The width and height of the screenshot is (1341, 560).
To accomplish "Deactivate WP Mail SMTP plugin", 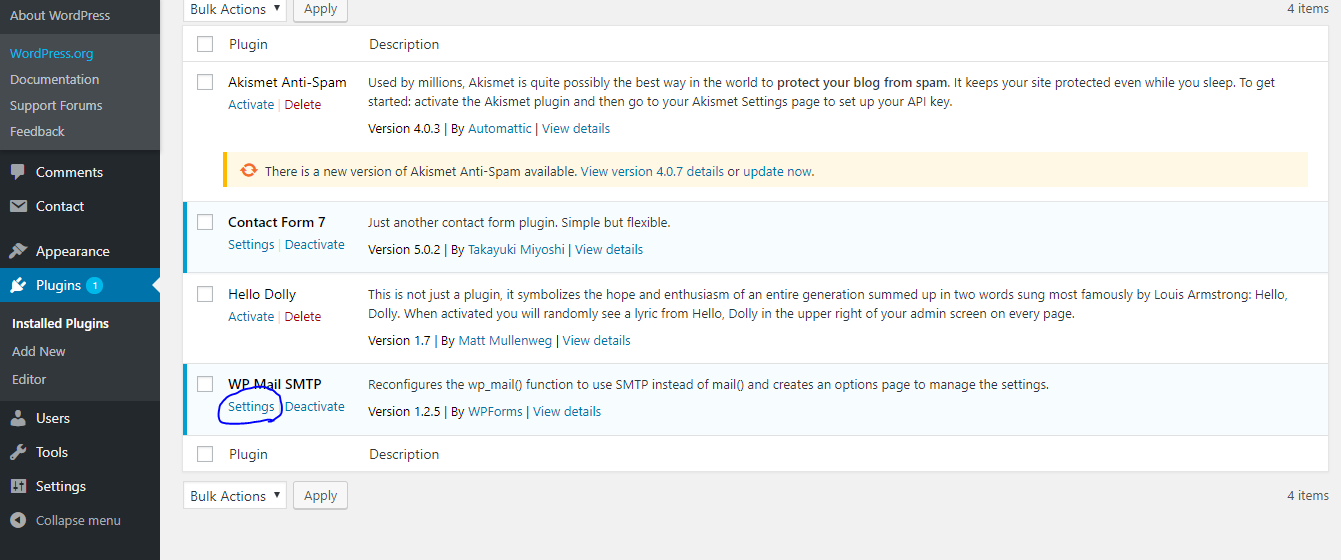I will (x=315, y=406).
